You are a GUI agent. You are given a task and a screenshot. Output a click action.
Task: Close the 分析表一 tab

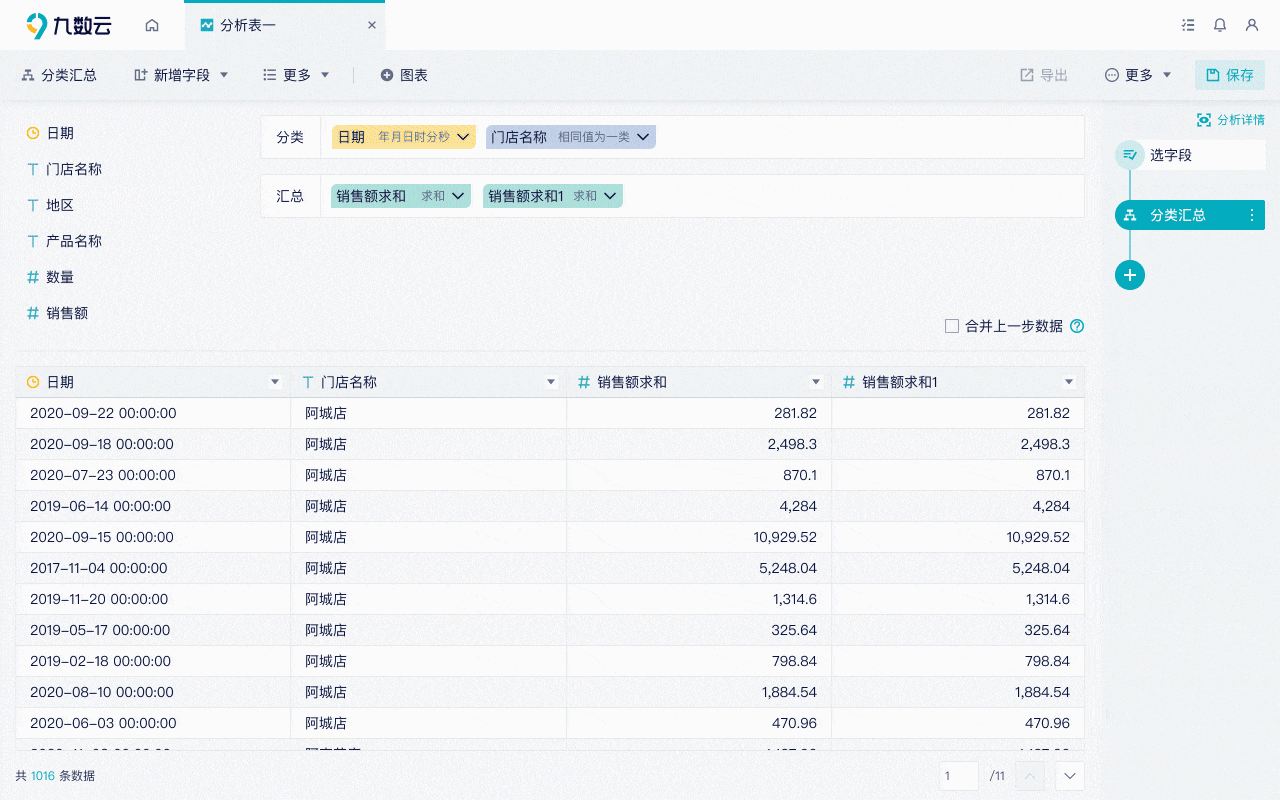point(372,25)
